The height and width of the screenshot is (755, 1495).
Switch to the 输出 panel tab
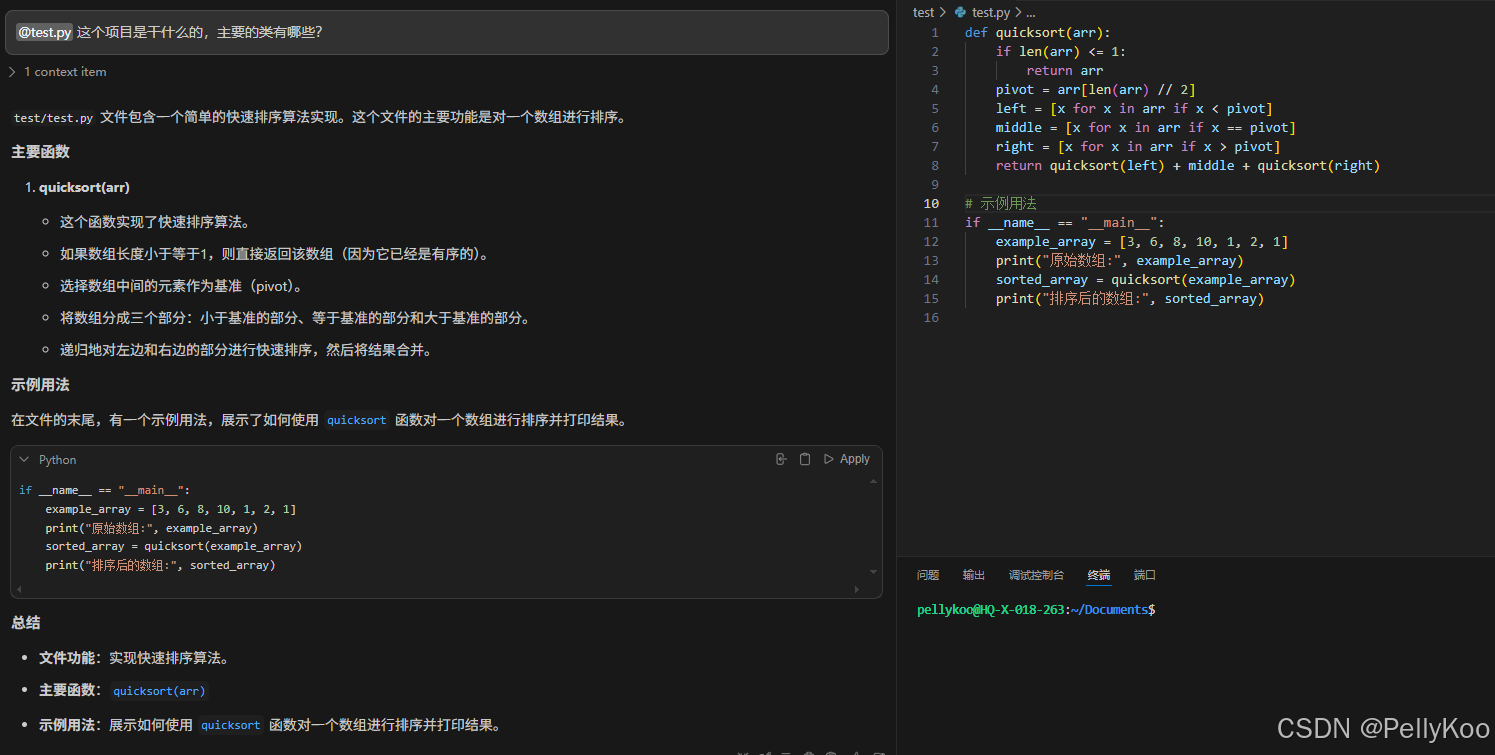(974, 575)
